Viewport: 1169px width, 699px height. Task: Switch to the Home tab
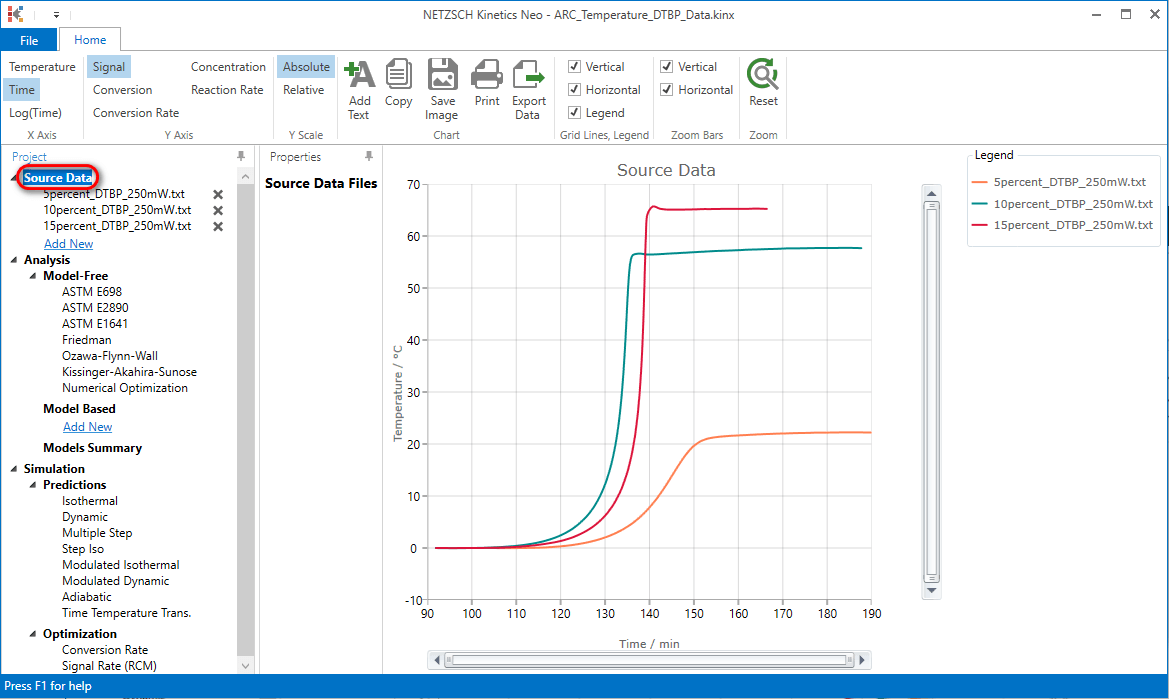point(89,39)
